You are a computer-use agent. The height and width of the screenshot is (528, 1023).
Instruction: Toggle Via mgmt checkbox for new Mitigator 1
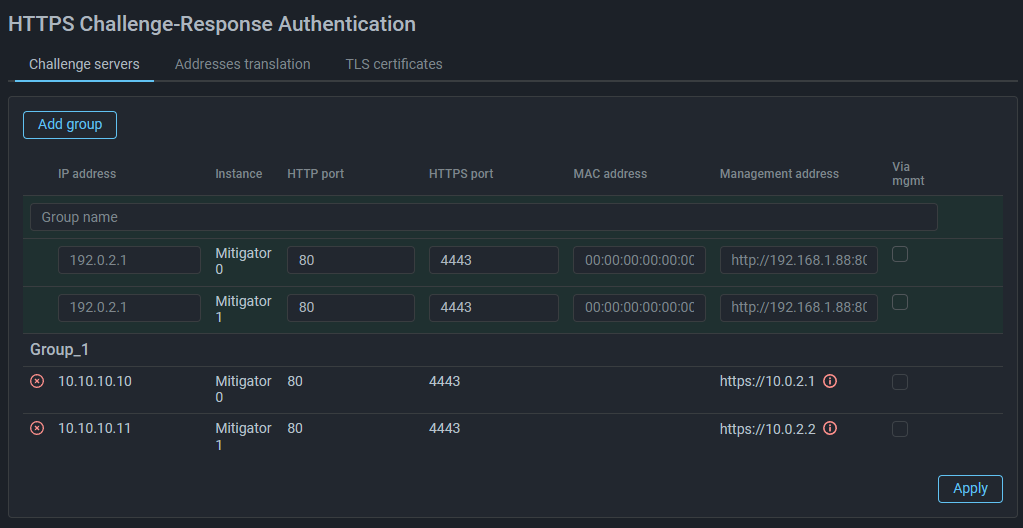coord(900,302)
